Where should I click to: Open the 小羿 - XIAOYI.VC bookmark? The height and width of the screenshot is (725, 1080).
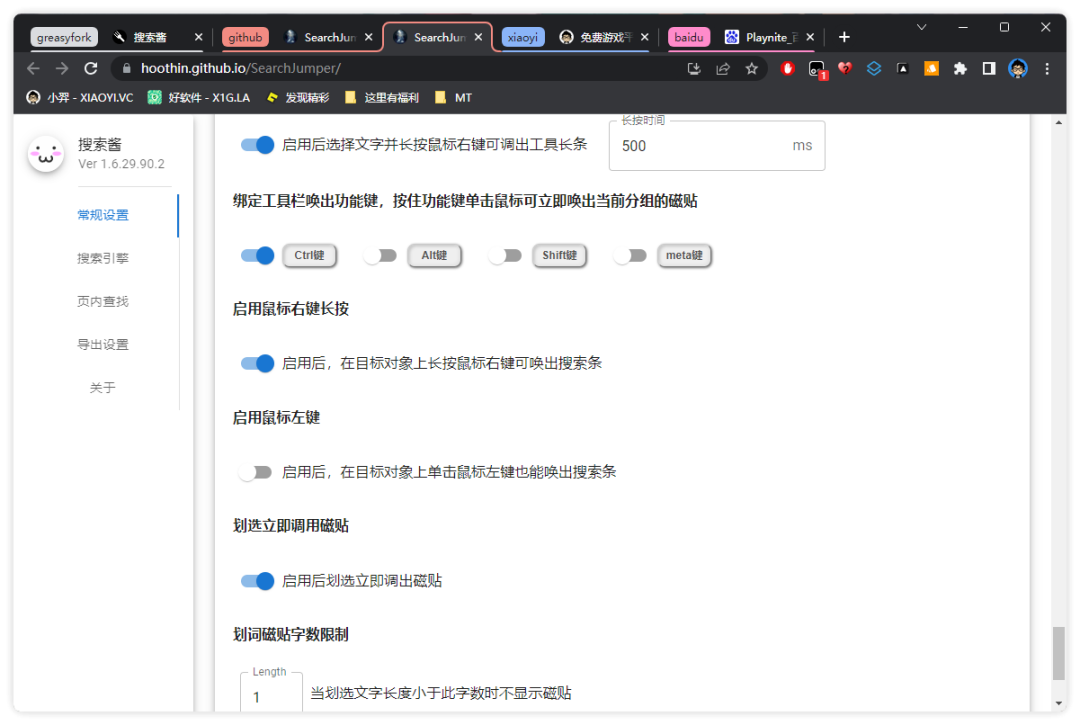tap(80, 98)
